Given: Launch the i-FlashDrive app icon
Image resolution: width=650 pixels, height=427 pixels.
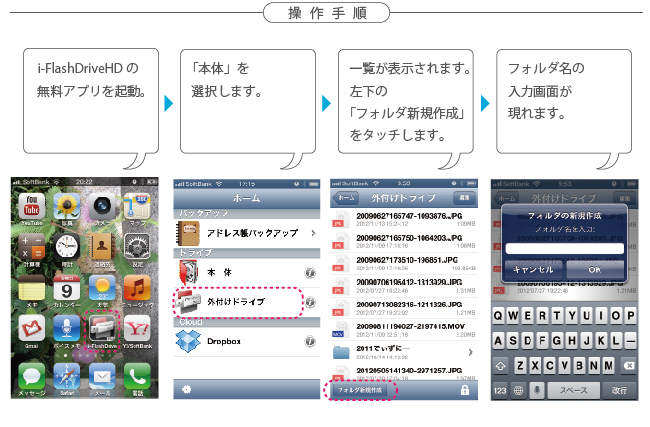Looking at the screenshot, I should click(x=102, y=328).
